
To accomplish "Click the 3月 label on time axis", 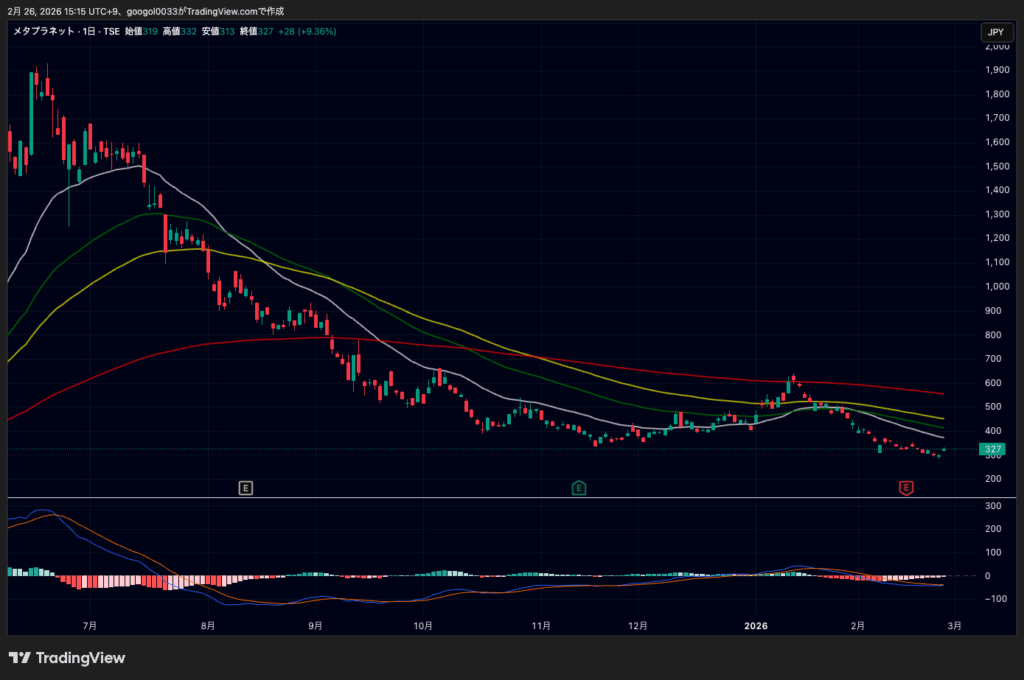I will [954, 626].
